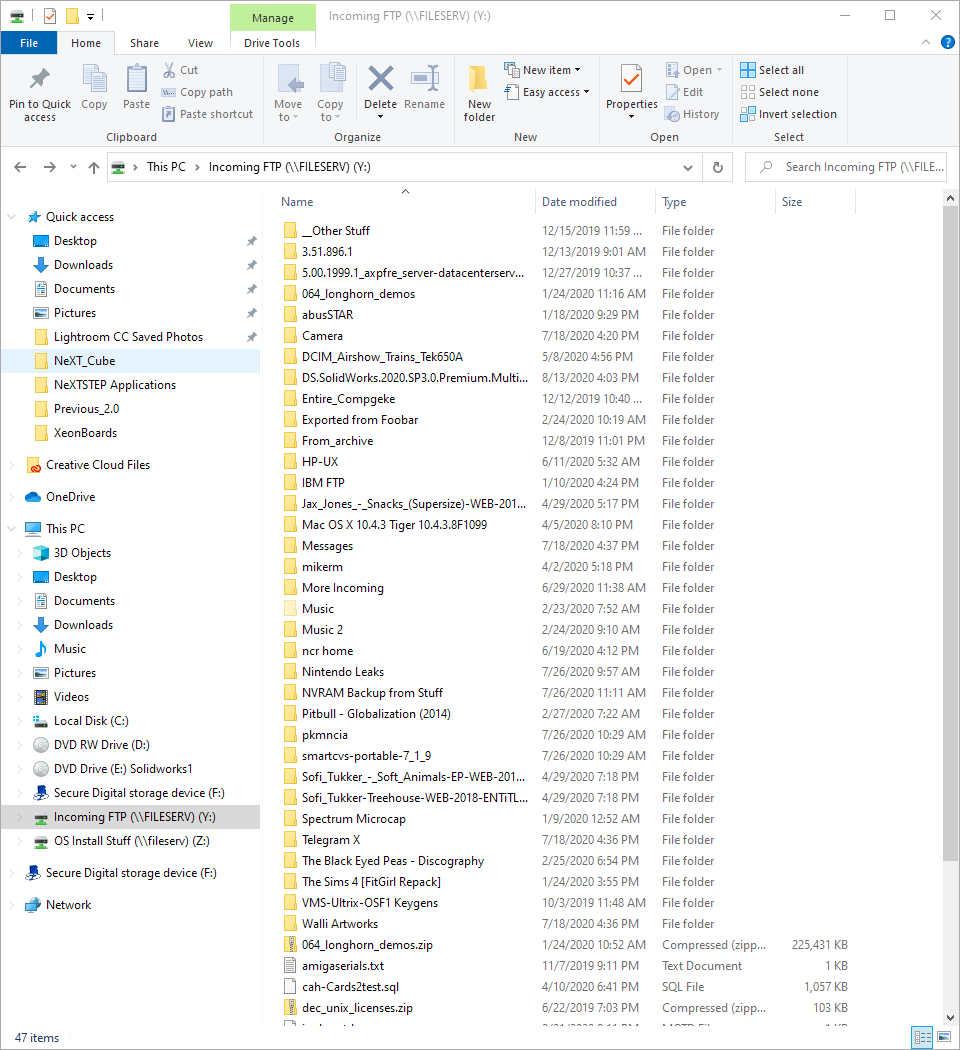Collapse the Quick access tree

(x=13, y=217)
